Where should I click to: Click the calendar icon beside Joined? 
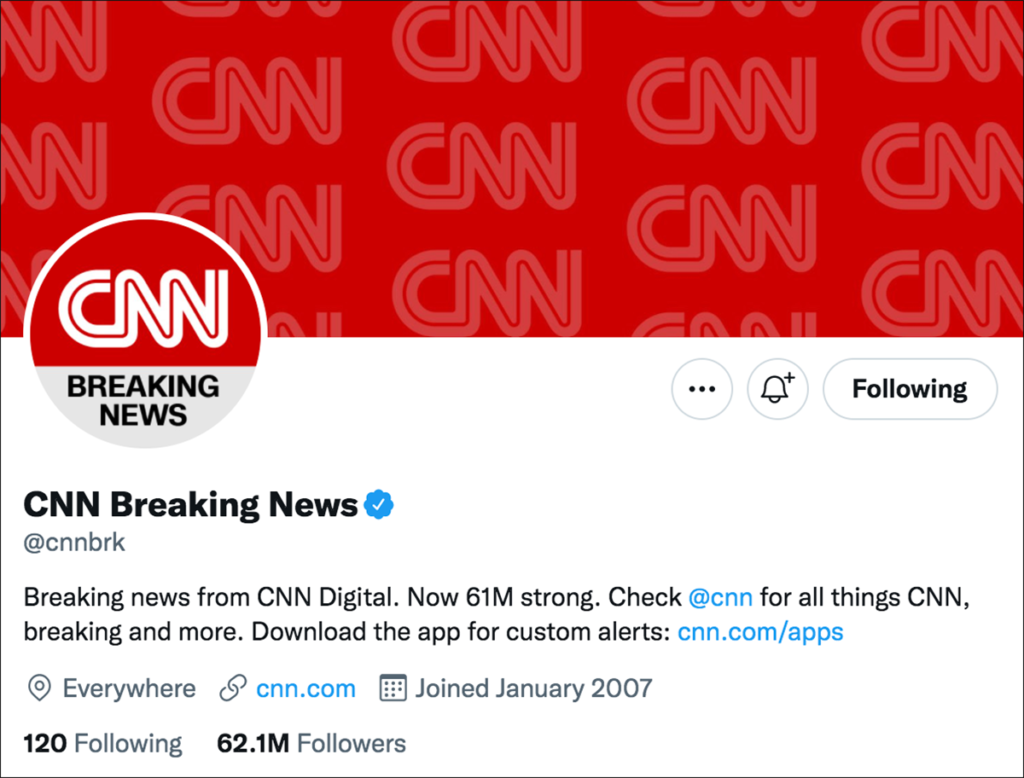coord(393,689)
